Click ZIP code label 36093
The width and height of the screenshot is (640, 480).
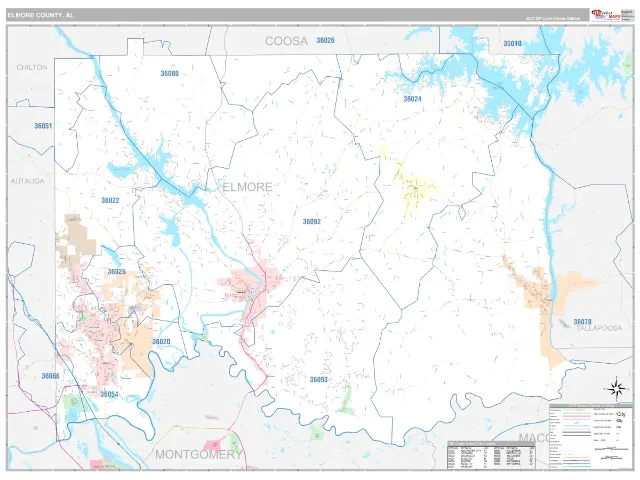[318, 379]
